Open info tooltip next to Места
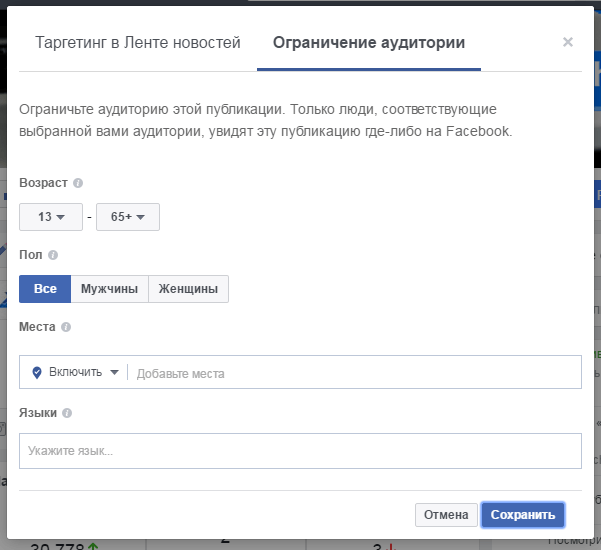Viewport: 601px width, 550px height. (66, 327)
